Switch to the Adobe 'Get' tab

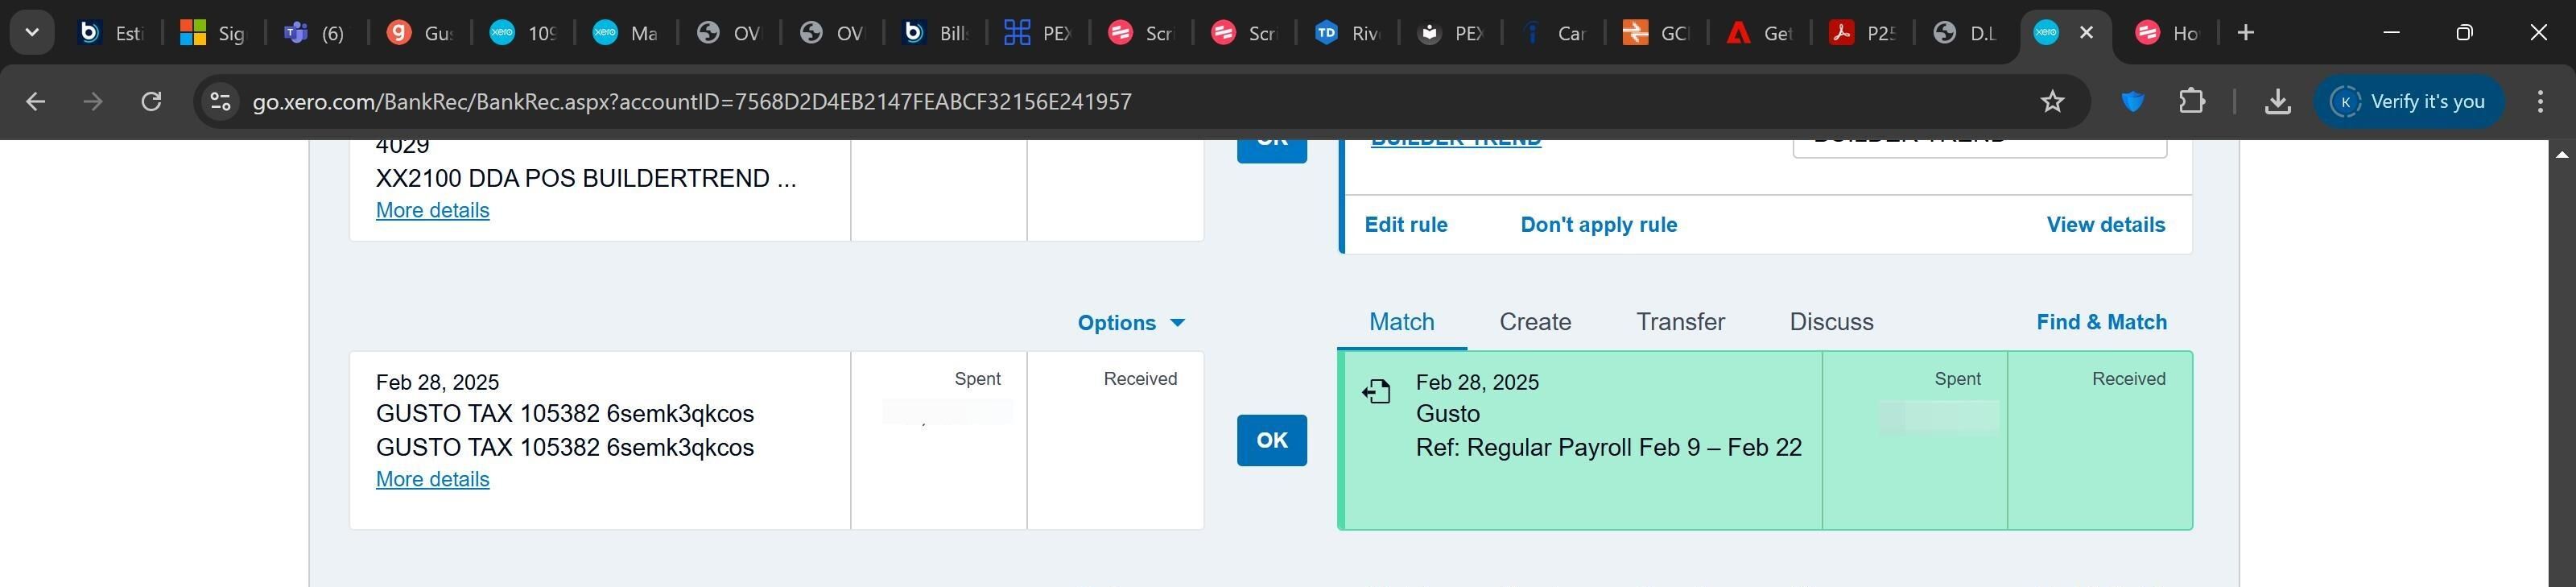pyautogui.click(x=1758, y=33)
